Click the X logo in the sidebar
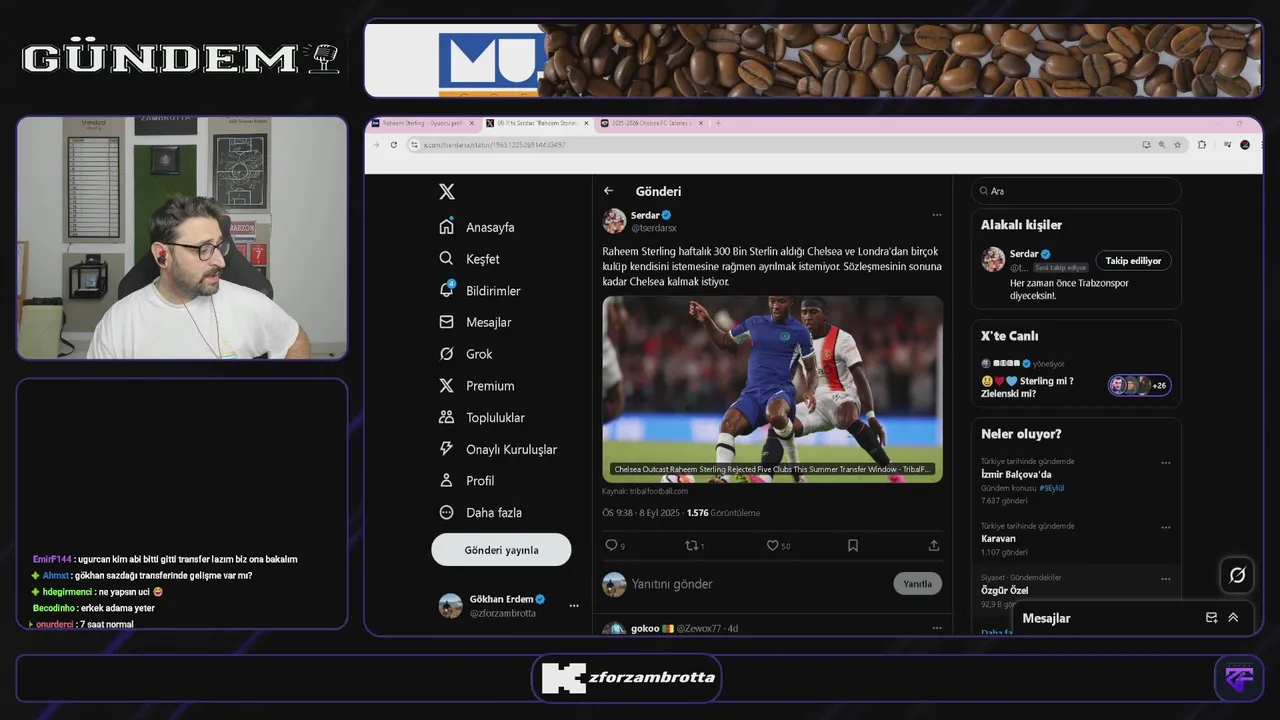Viewport: 1280px width, 720px height. pyautogui.click(x=447, y=192)
